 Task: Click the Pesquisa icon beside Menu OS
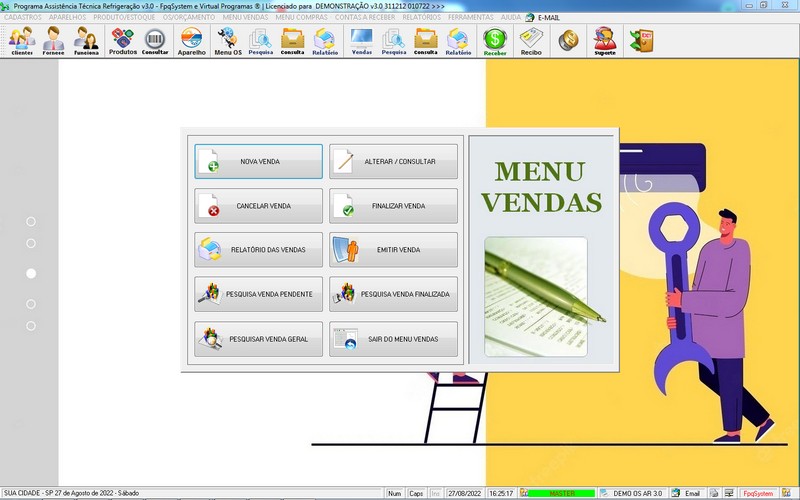pos(261,41)
